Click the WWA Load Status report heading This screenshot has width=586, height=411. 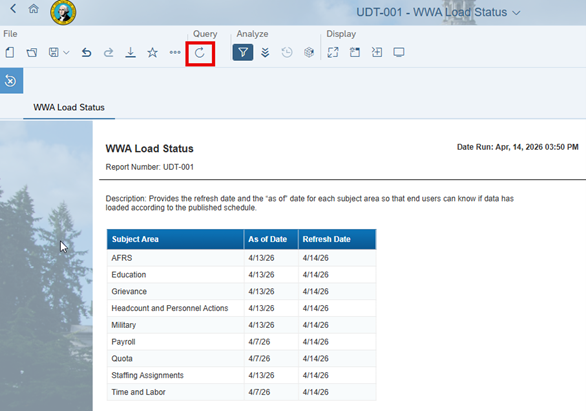149,149
